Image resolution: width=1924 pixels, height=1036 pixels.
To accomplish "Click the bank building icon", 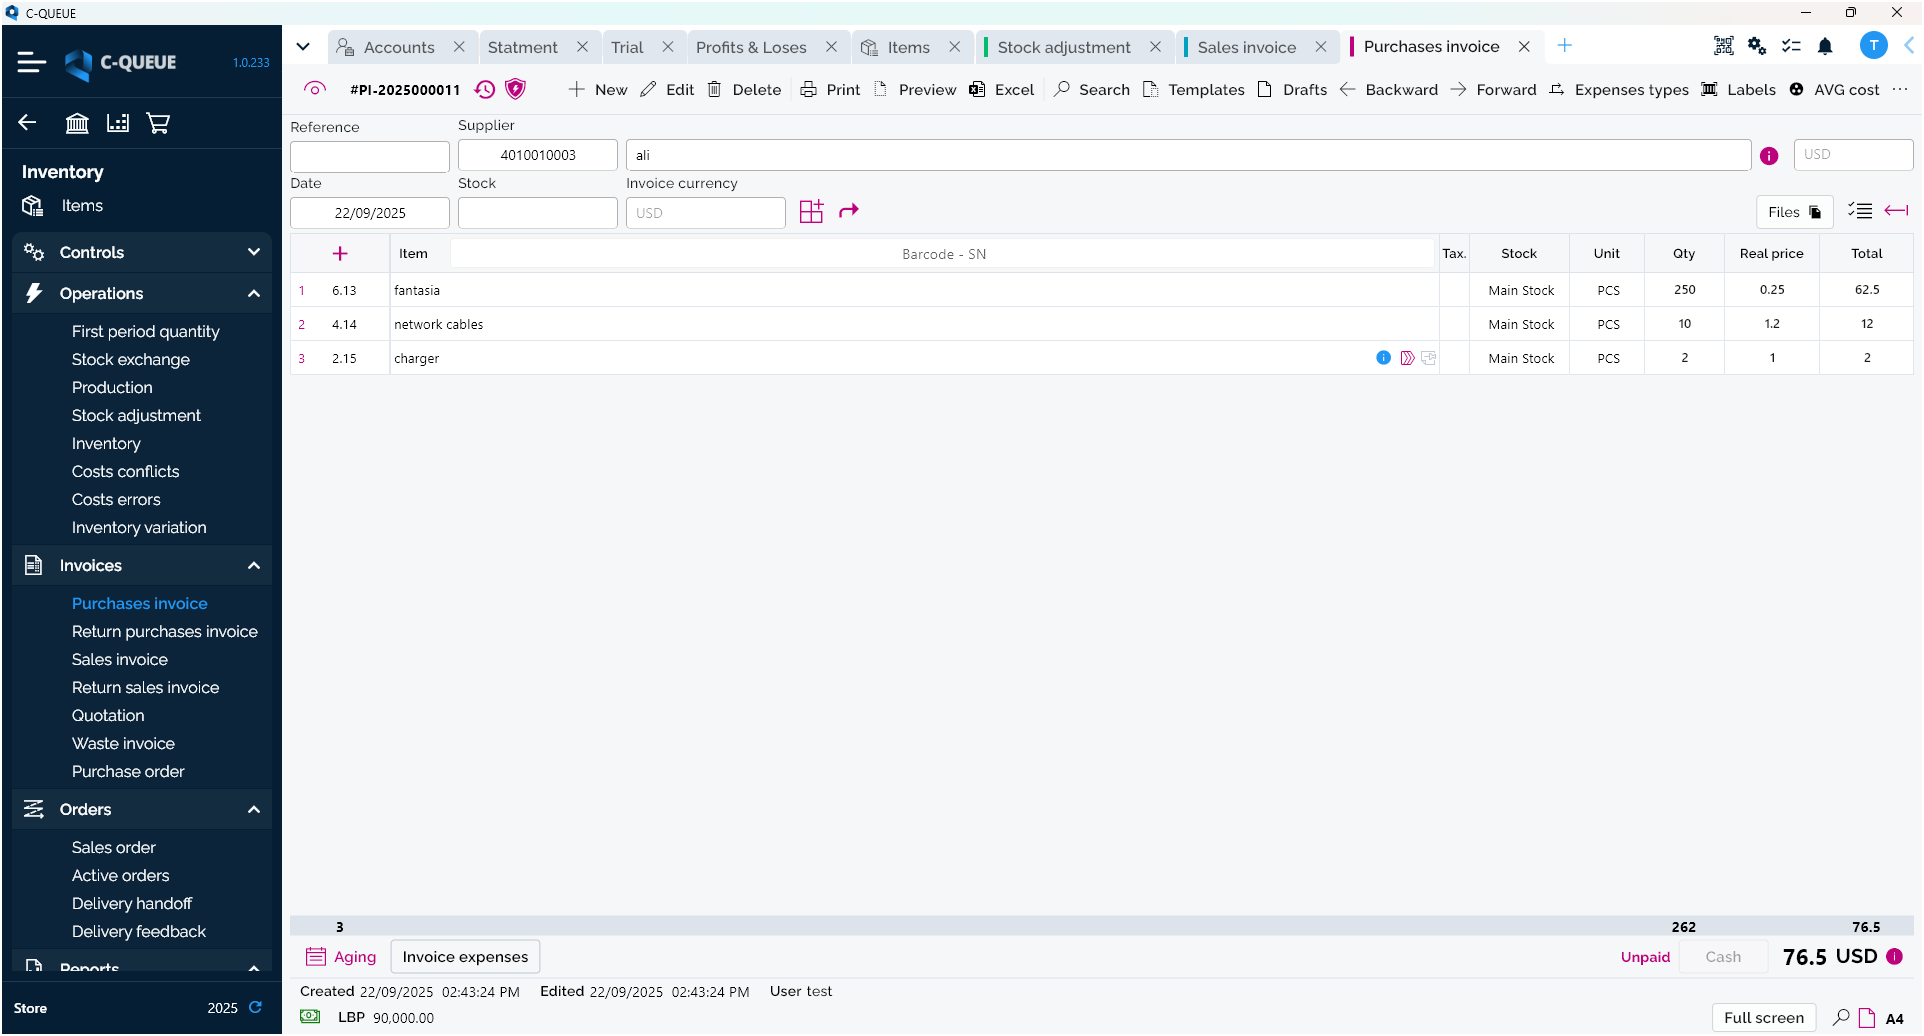I will click(x=77, y=123).
